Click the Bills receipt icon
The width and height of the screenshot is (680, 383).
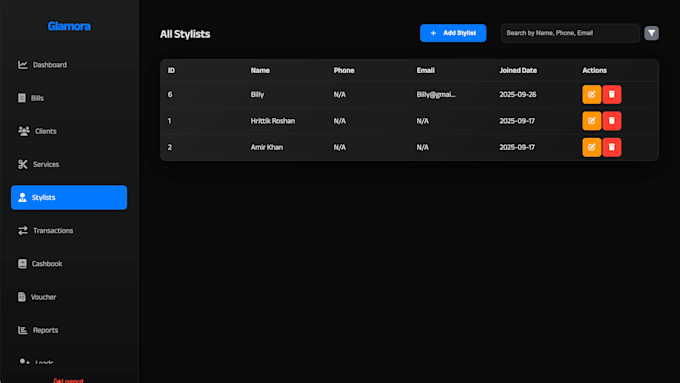click(x=22, y=98)
